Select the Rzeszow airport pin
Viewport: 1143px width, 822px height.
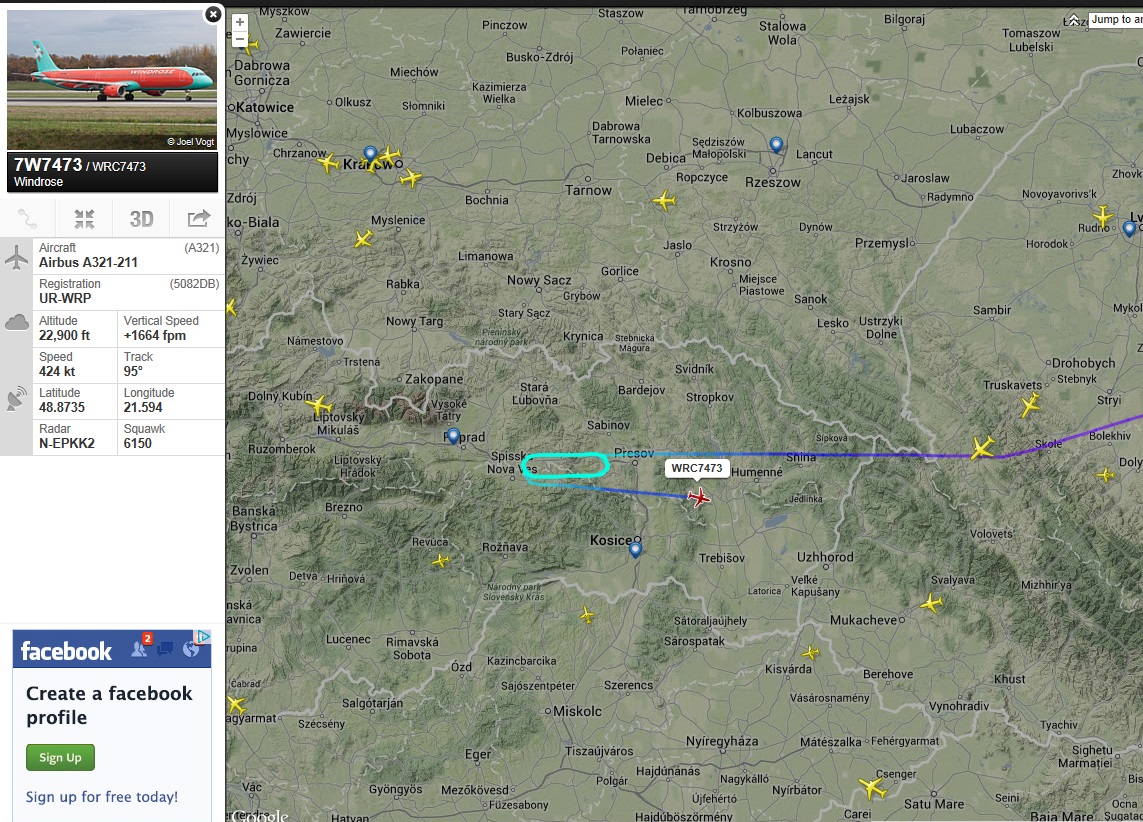point(776,145)
